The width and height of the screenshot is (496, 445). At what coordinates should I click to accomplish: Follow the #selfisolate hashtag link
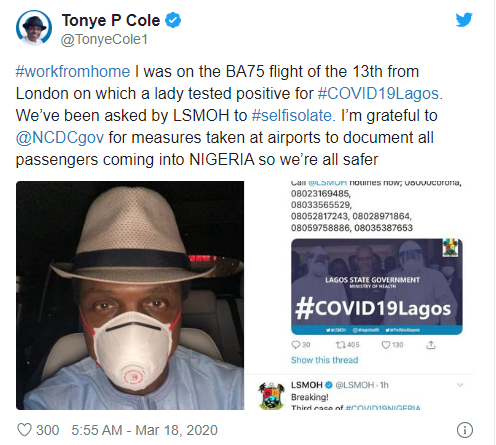[291, 116]
